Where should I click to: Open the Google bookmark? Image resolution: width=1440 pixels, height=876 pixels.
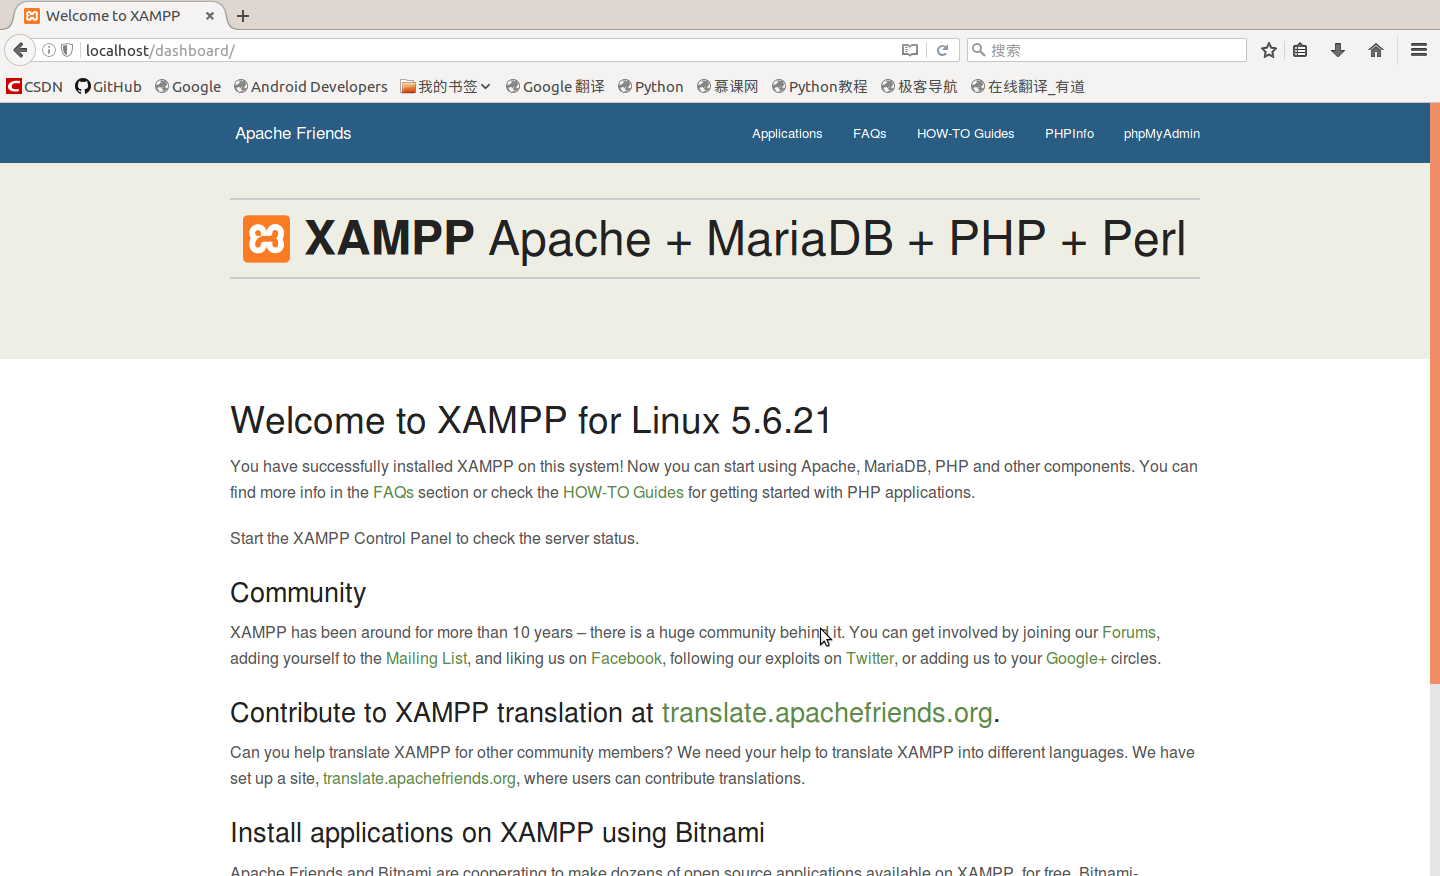(x=188, y=87)
